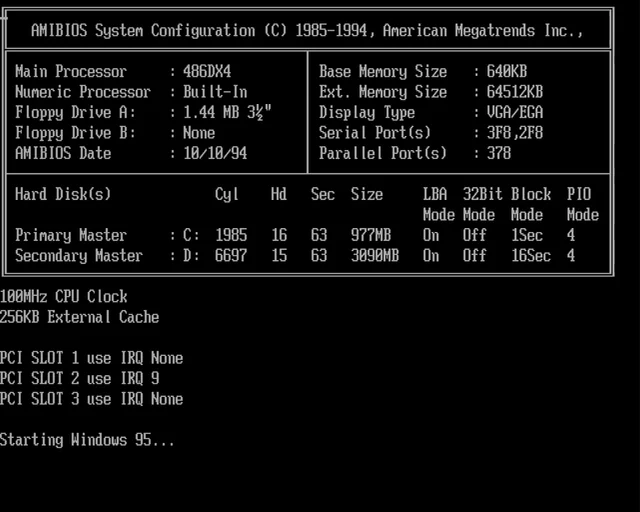The width and height of the screenshot is (640, 512).
Task: Click the Parallel Port(s) label
Action: tap(383, 154)
